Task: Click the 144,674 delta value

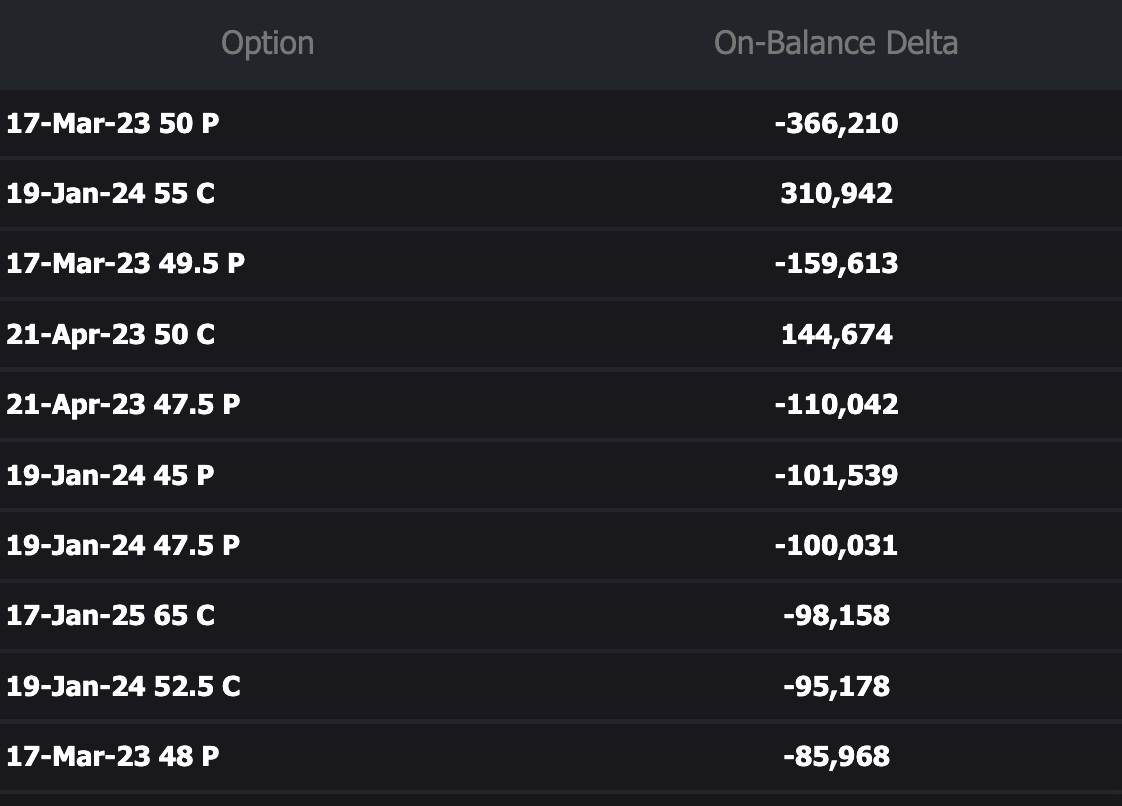Action: click(836, 334)
